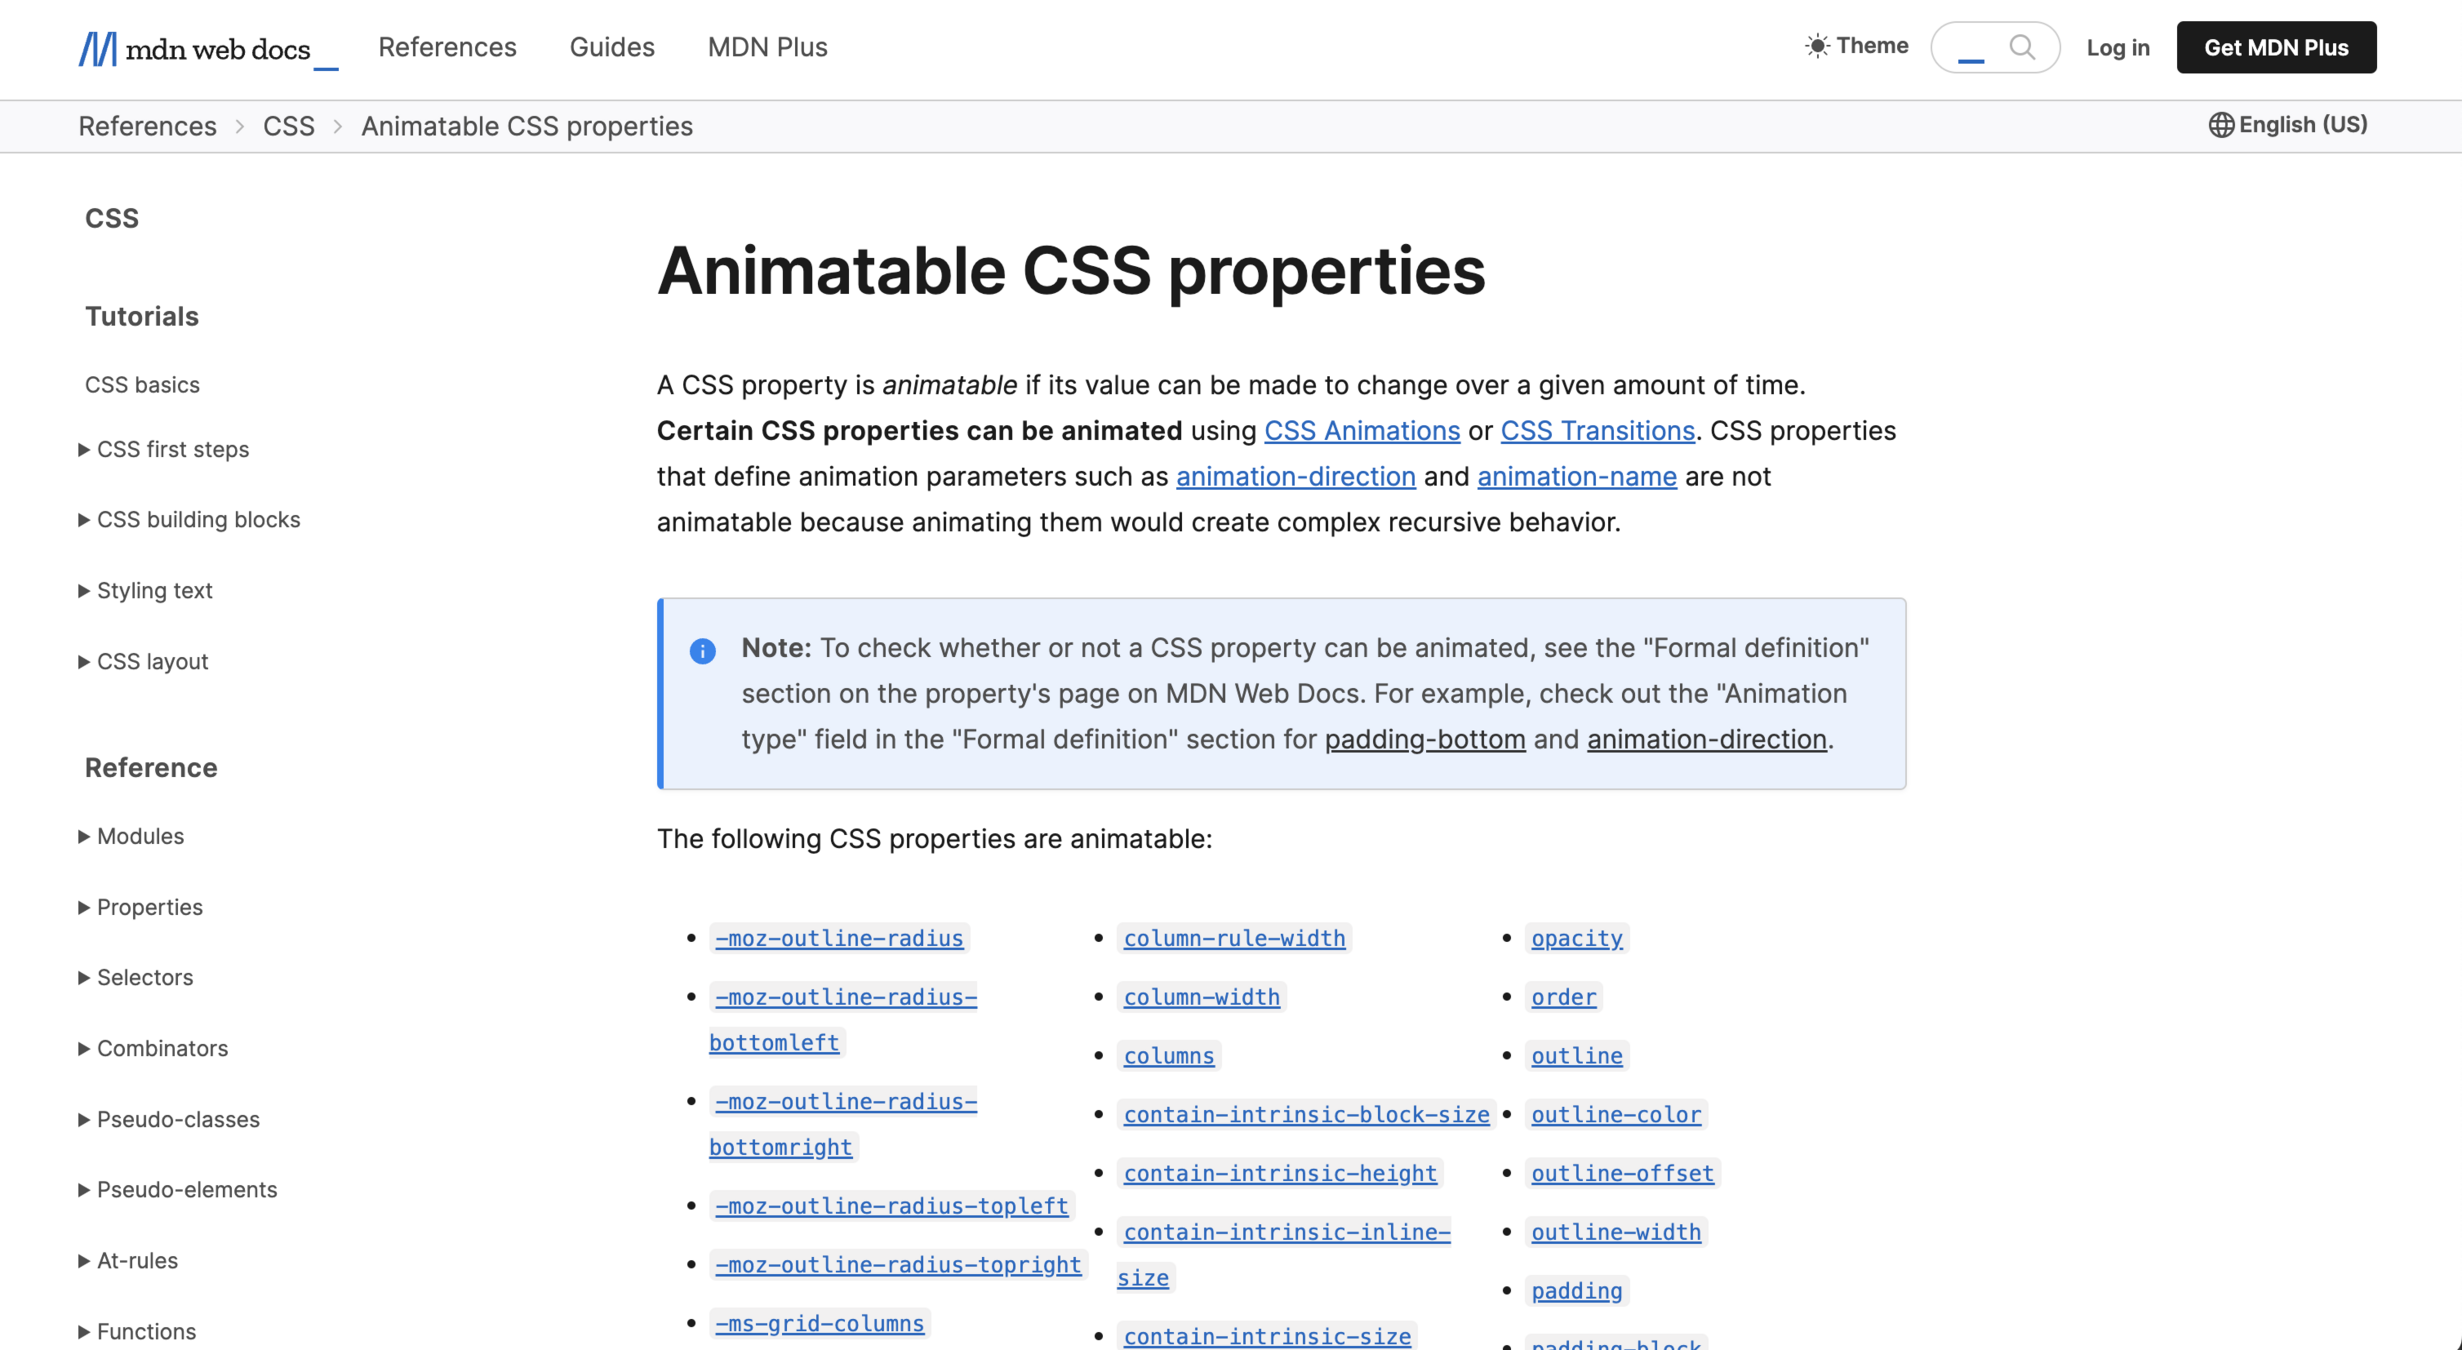Open the Guides menu in header

click(x=611, y=47)
